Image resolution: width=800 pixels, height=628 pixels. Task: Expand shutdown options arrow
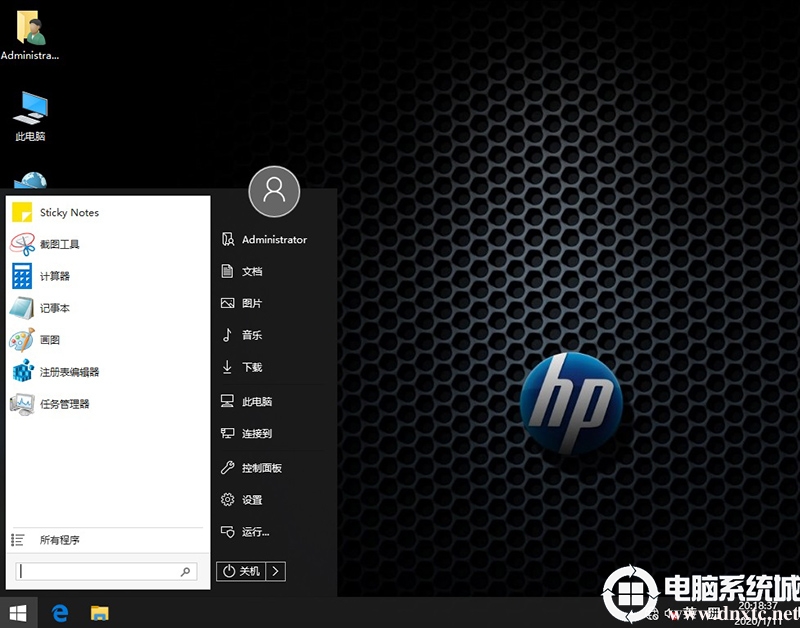coord(276,571)
